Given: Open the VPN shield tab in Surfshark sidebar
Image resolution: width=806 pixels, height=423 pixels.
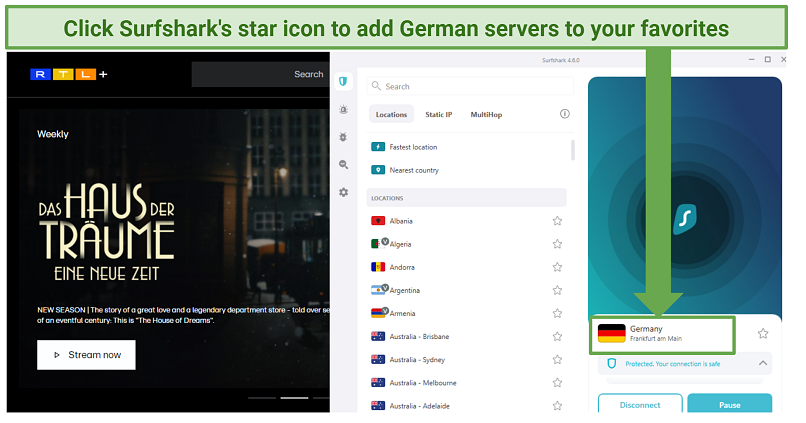Looking at the screenshot, I should [343, 81].
